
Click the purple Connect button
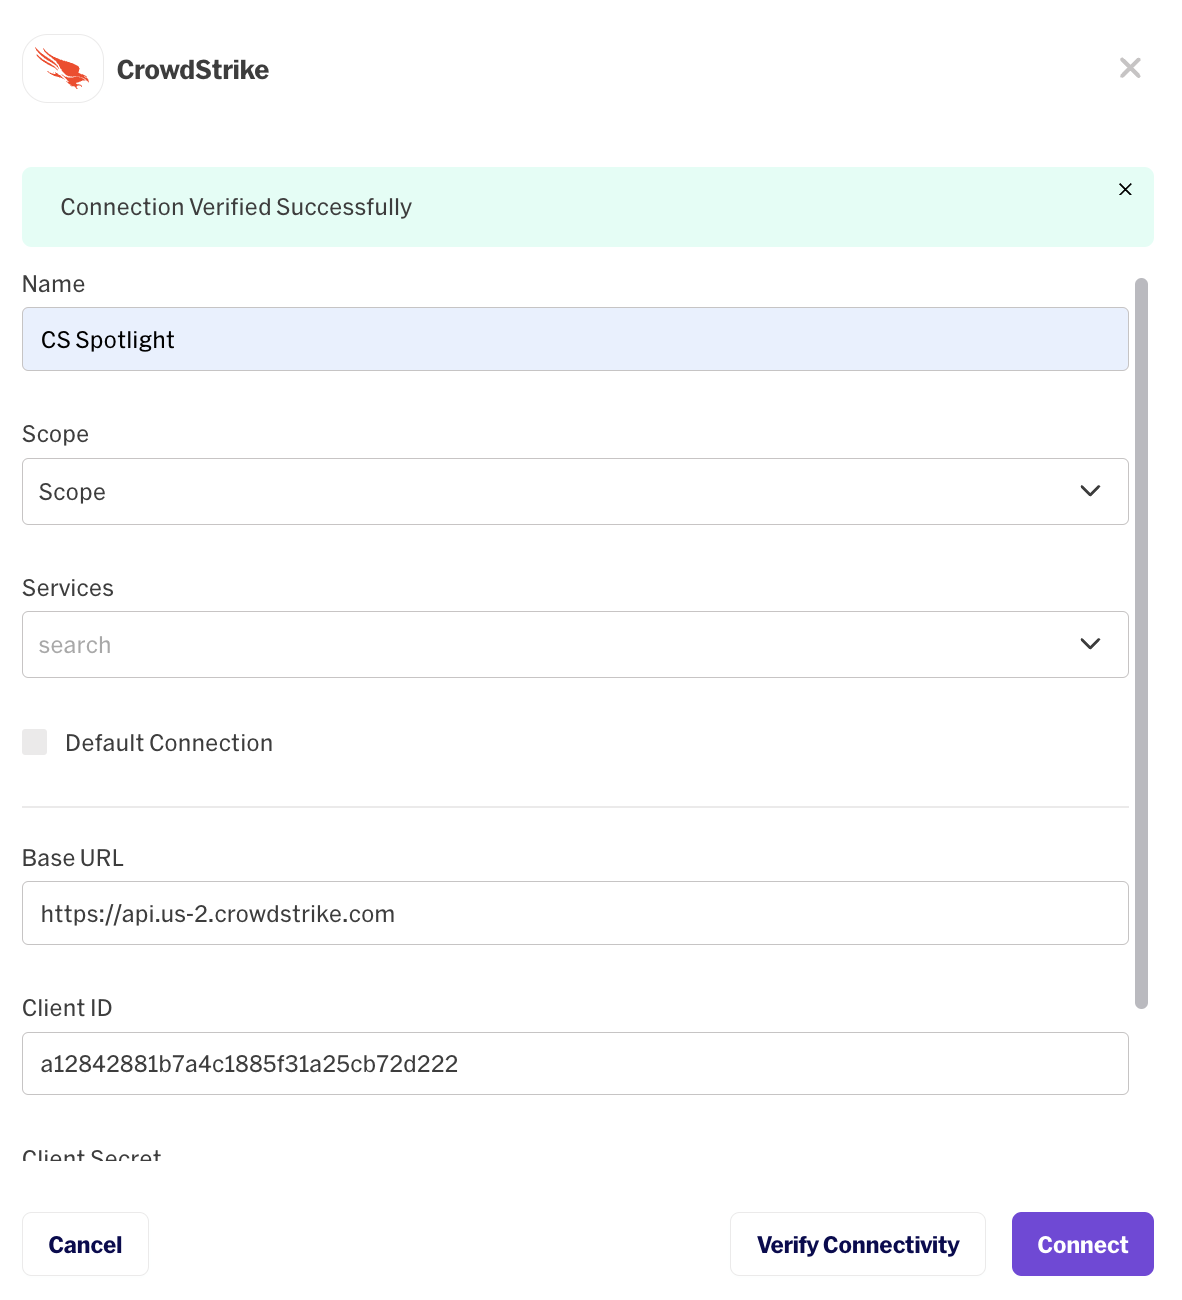1082,1244
